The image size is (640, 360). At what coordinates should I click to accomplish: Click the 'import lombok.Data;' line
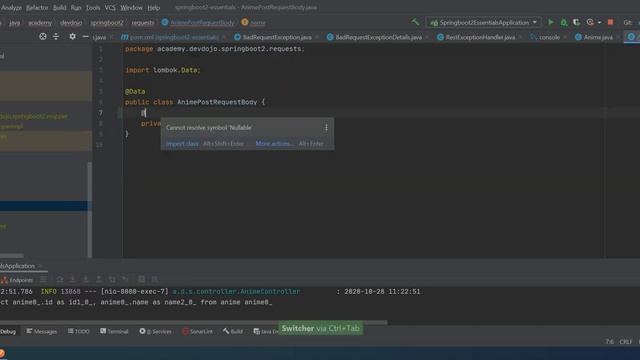[163, 70]
